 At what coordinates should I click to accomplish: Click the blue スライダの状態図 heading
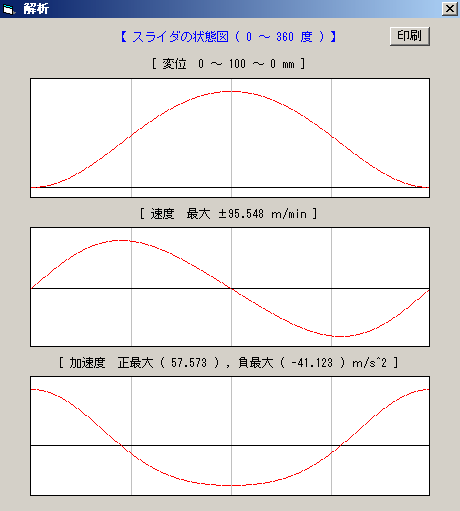pyautogui.click(x=229, y=36)
